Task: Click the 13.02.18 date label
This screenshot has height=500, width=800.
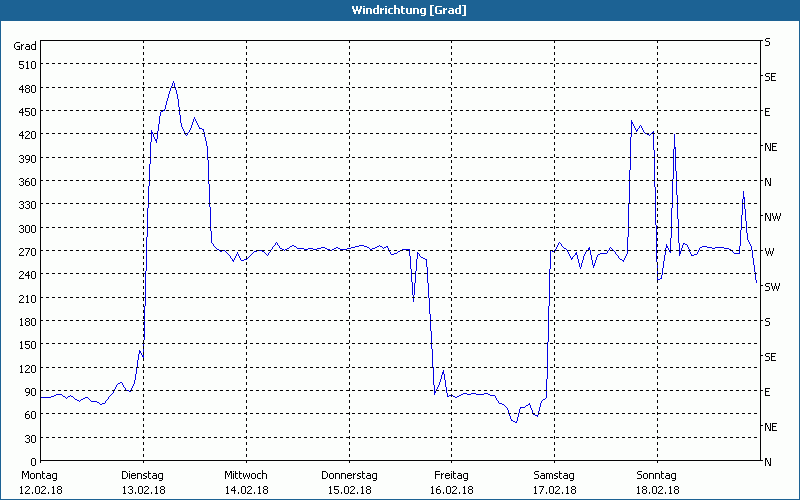Action: click(x=143, y=490)
